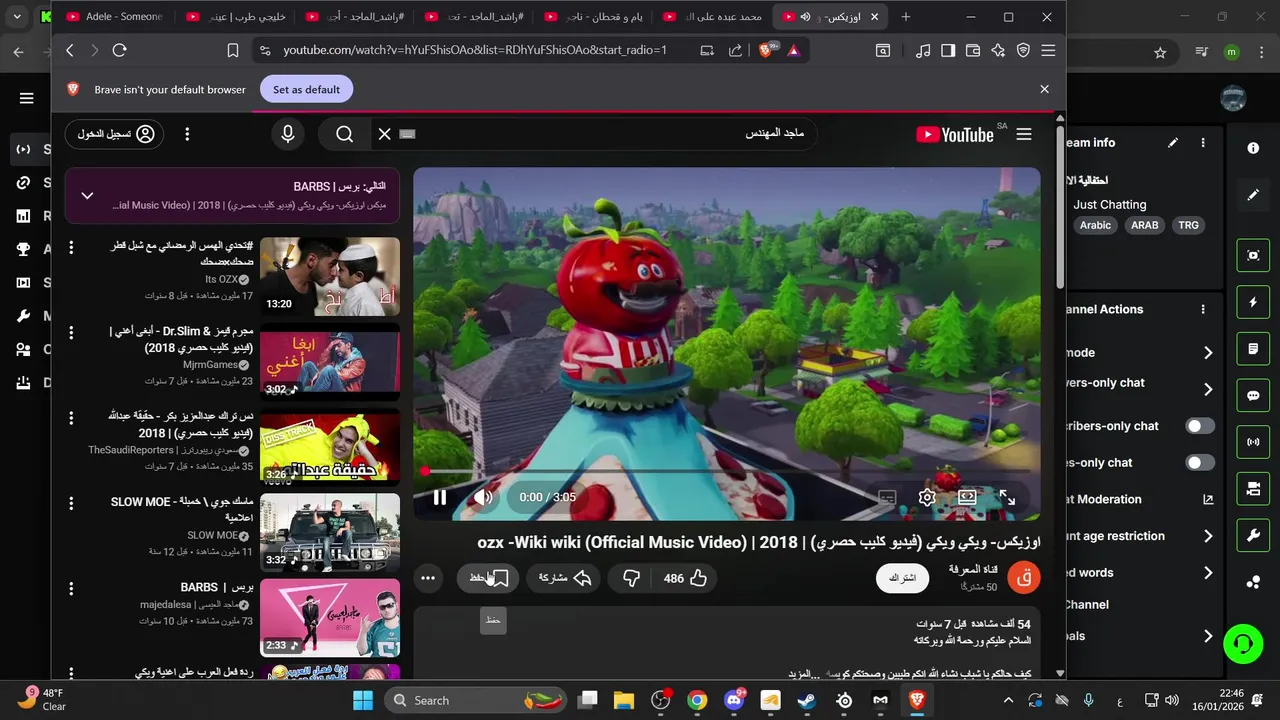Open the قناة المعرفة channel avatar
1280x720 pixels.
tap(1023, 578)
